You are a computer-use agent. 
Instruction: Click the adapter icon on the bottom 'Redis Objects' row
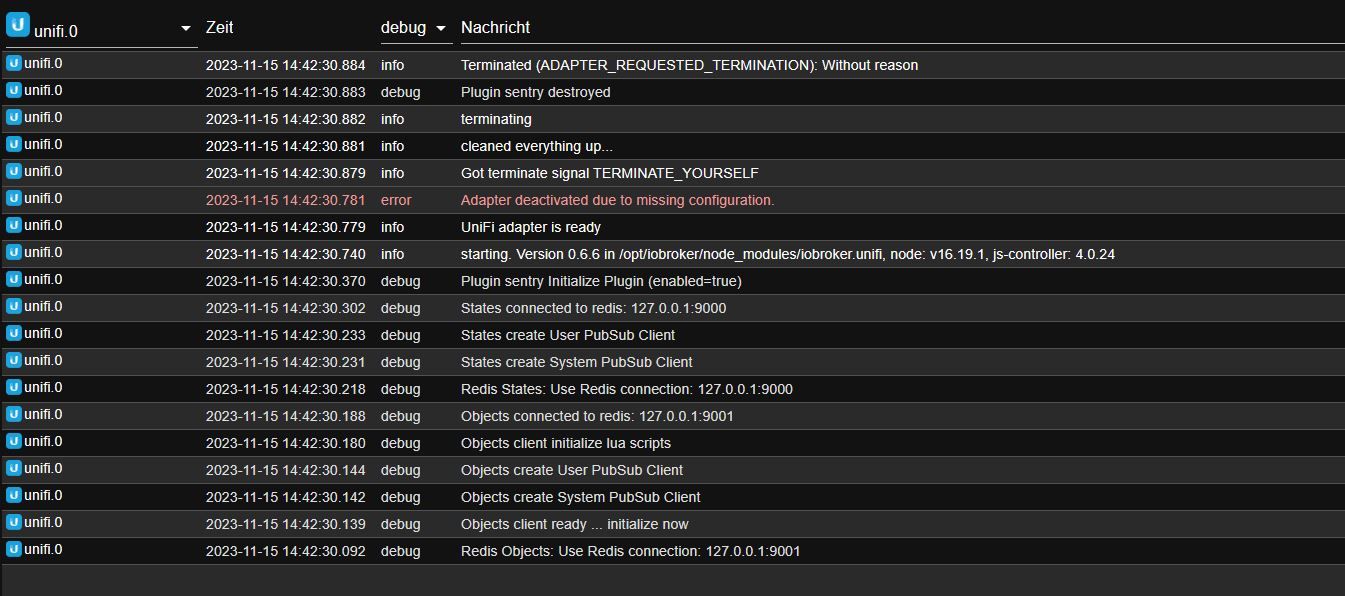tap(14, 550)
